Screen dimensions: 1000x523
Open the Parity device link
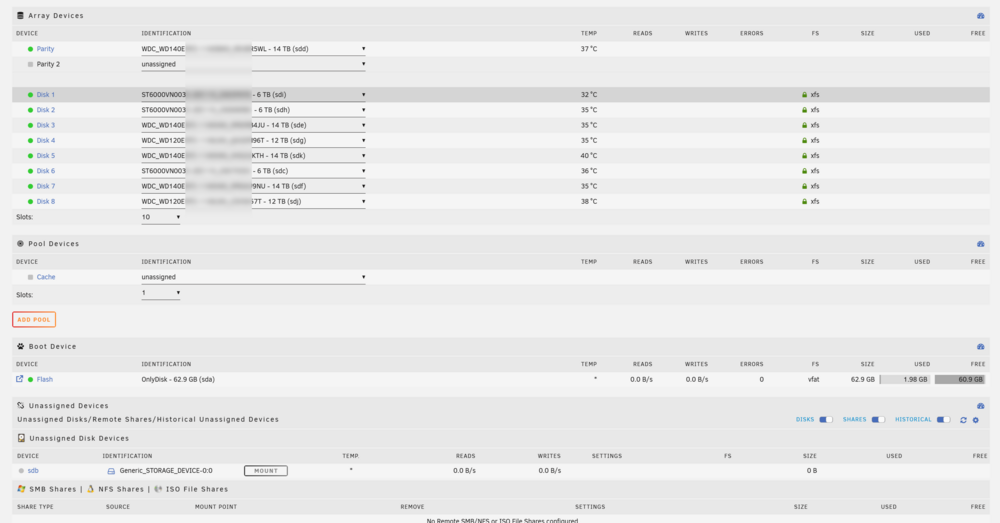pyautogui.click(x=45, y=49)
